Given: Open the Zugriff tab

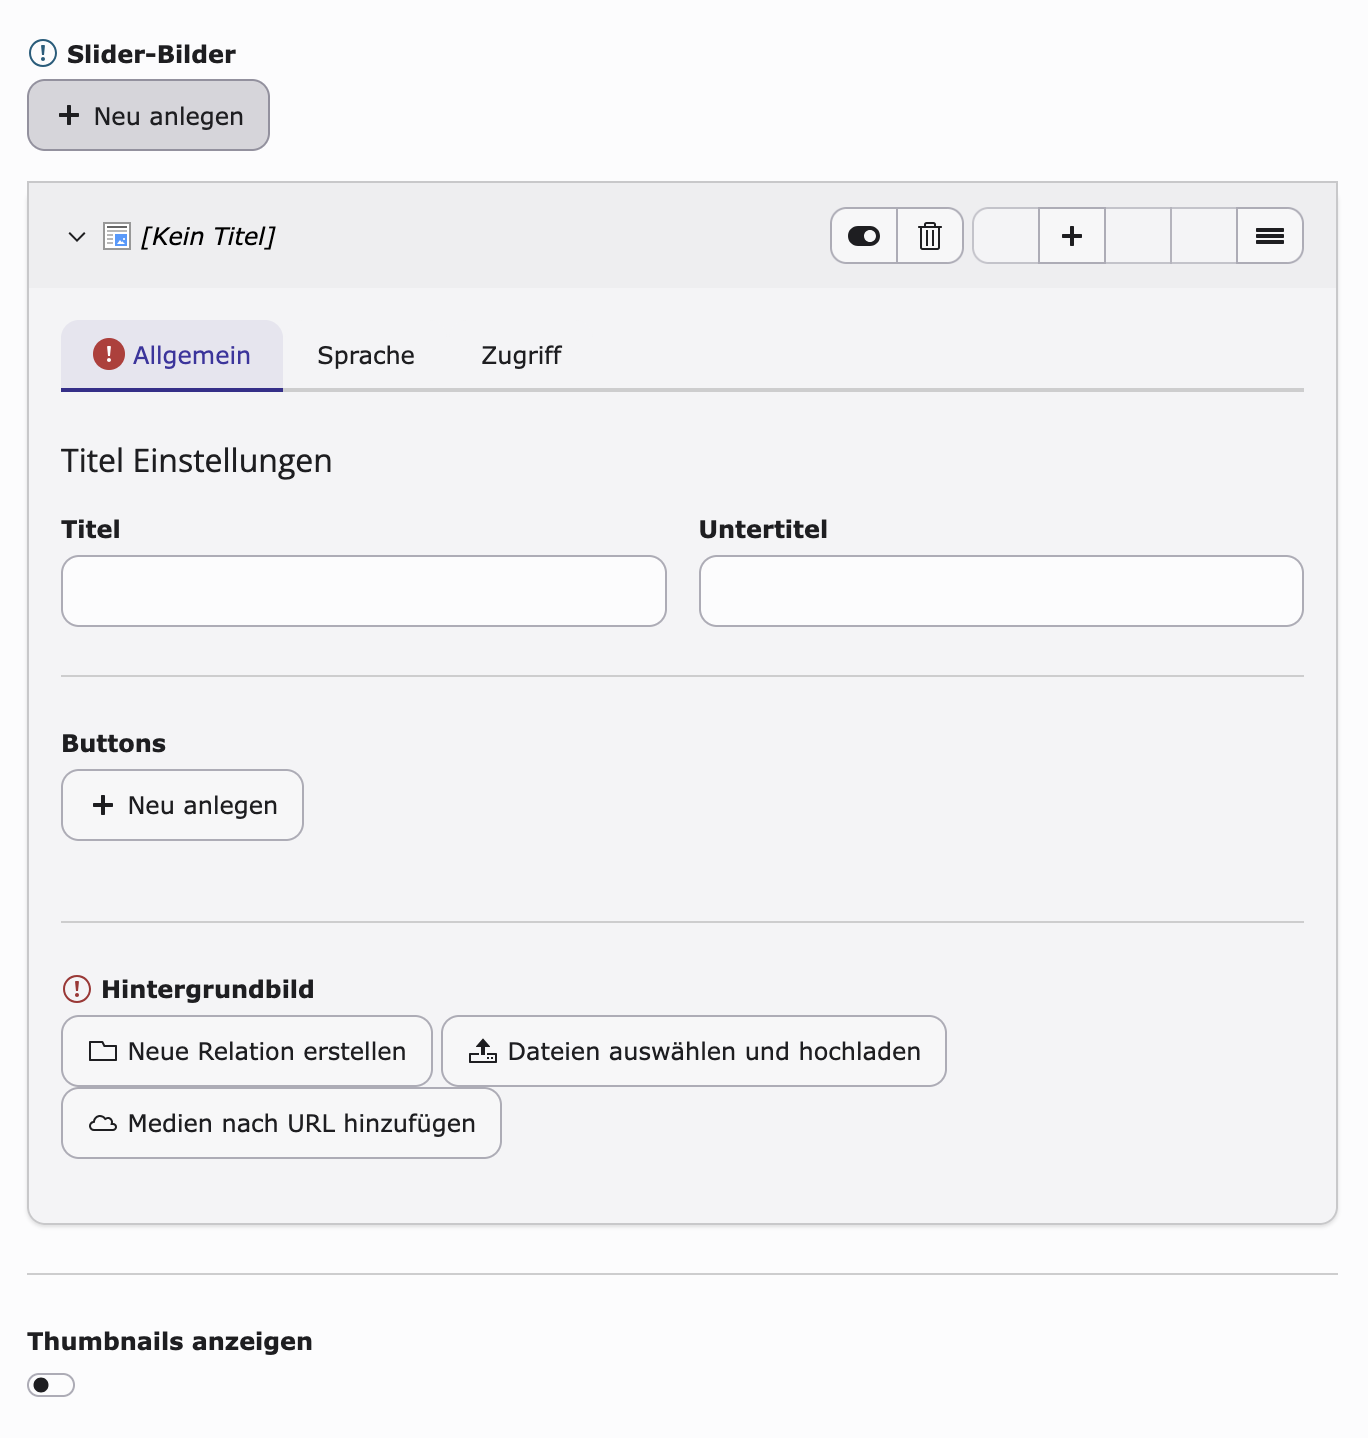Looking at the screenshot, I should pyautogui.click(x=521, y=355).
